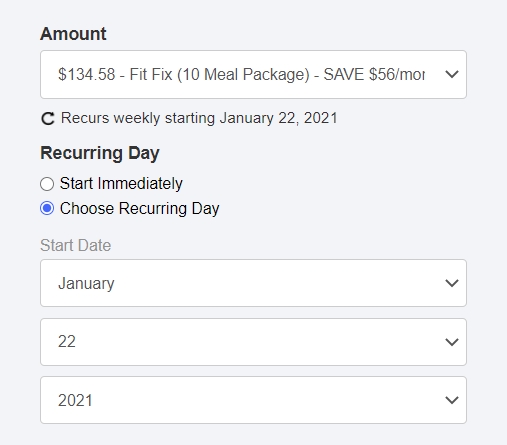Click the chevron on Amount dropdown
The height and width of the screenshot is (445, 507).
point(452,74)
